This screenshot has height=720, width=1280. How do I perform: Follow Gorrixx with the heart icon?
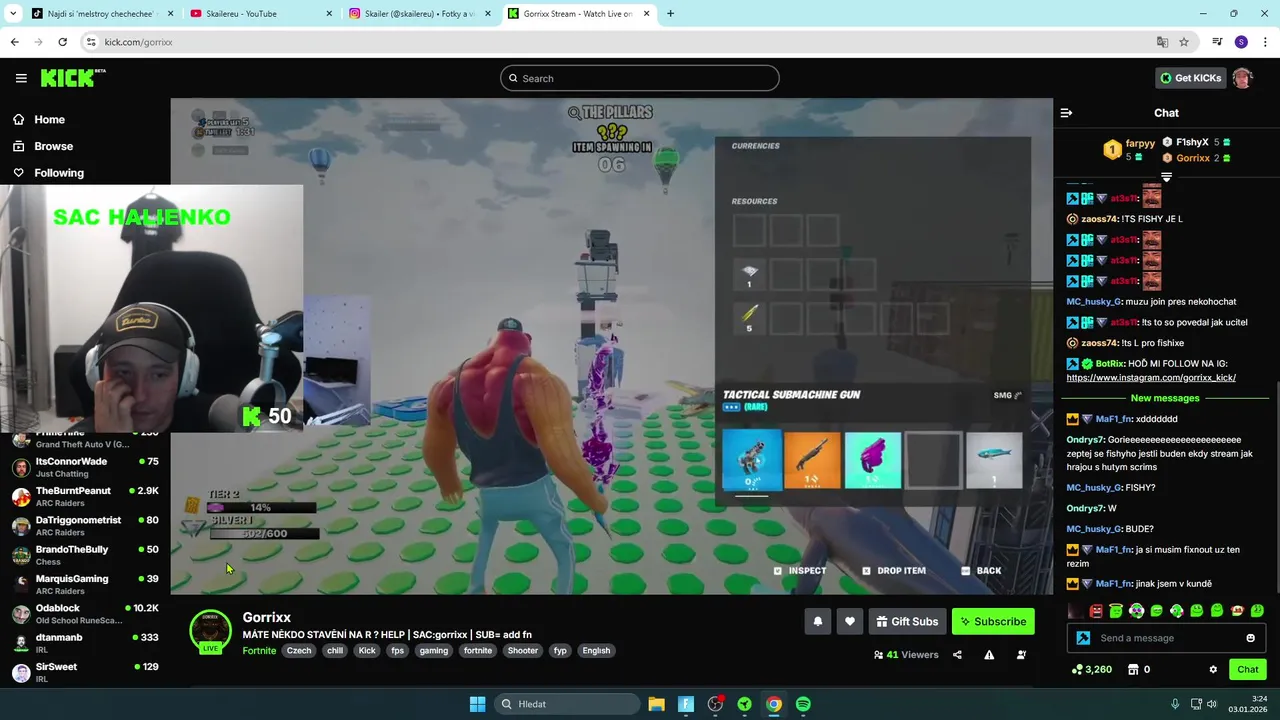(x=849, y=622)
